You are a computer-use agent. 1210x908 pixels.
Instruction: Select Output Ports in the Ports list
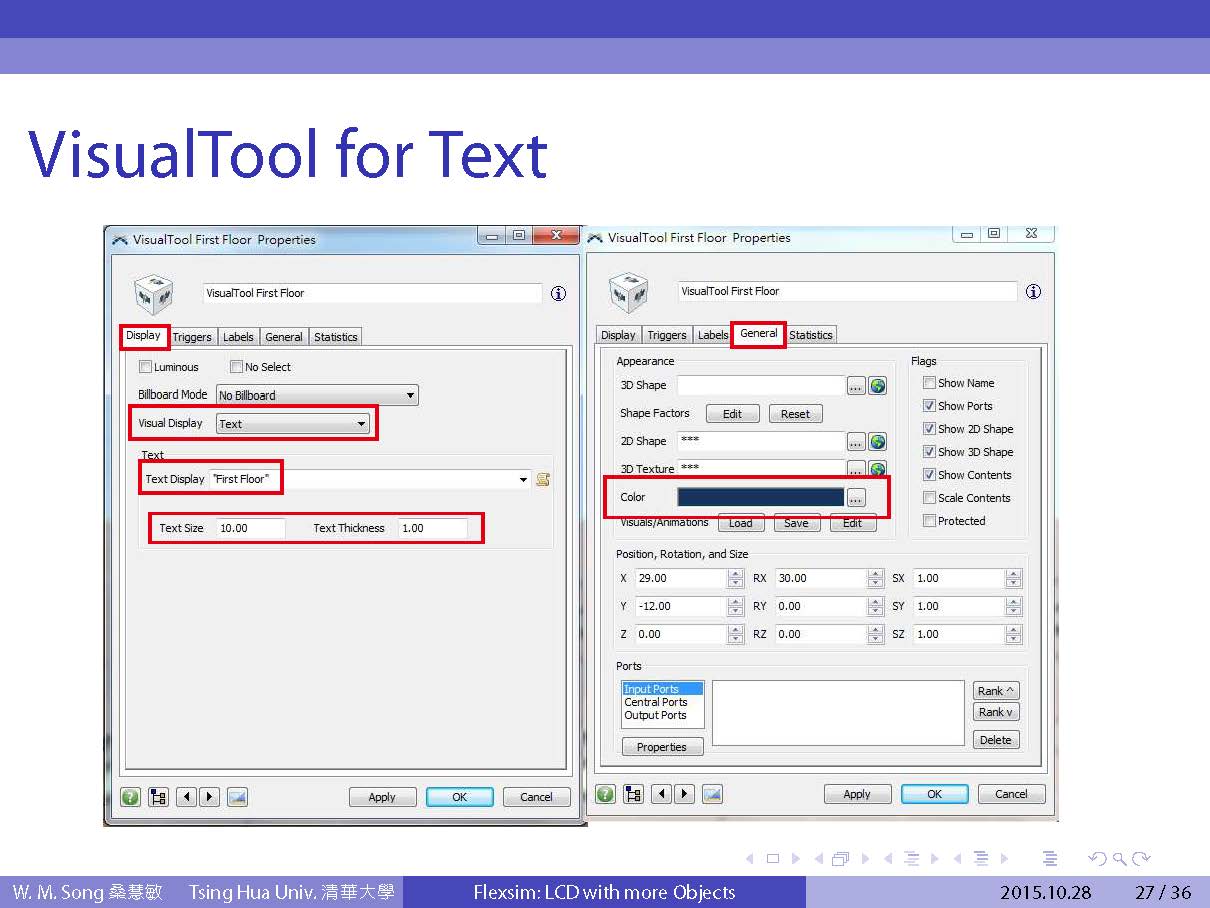click(655, 715)
